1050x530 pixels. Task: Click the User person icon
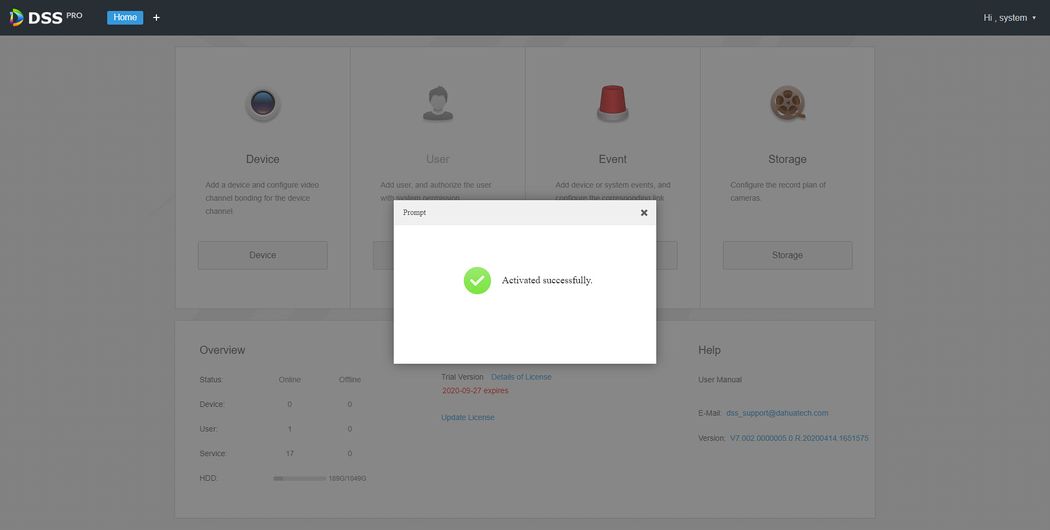click(437, 104)
